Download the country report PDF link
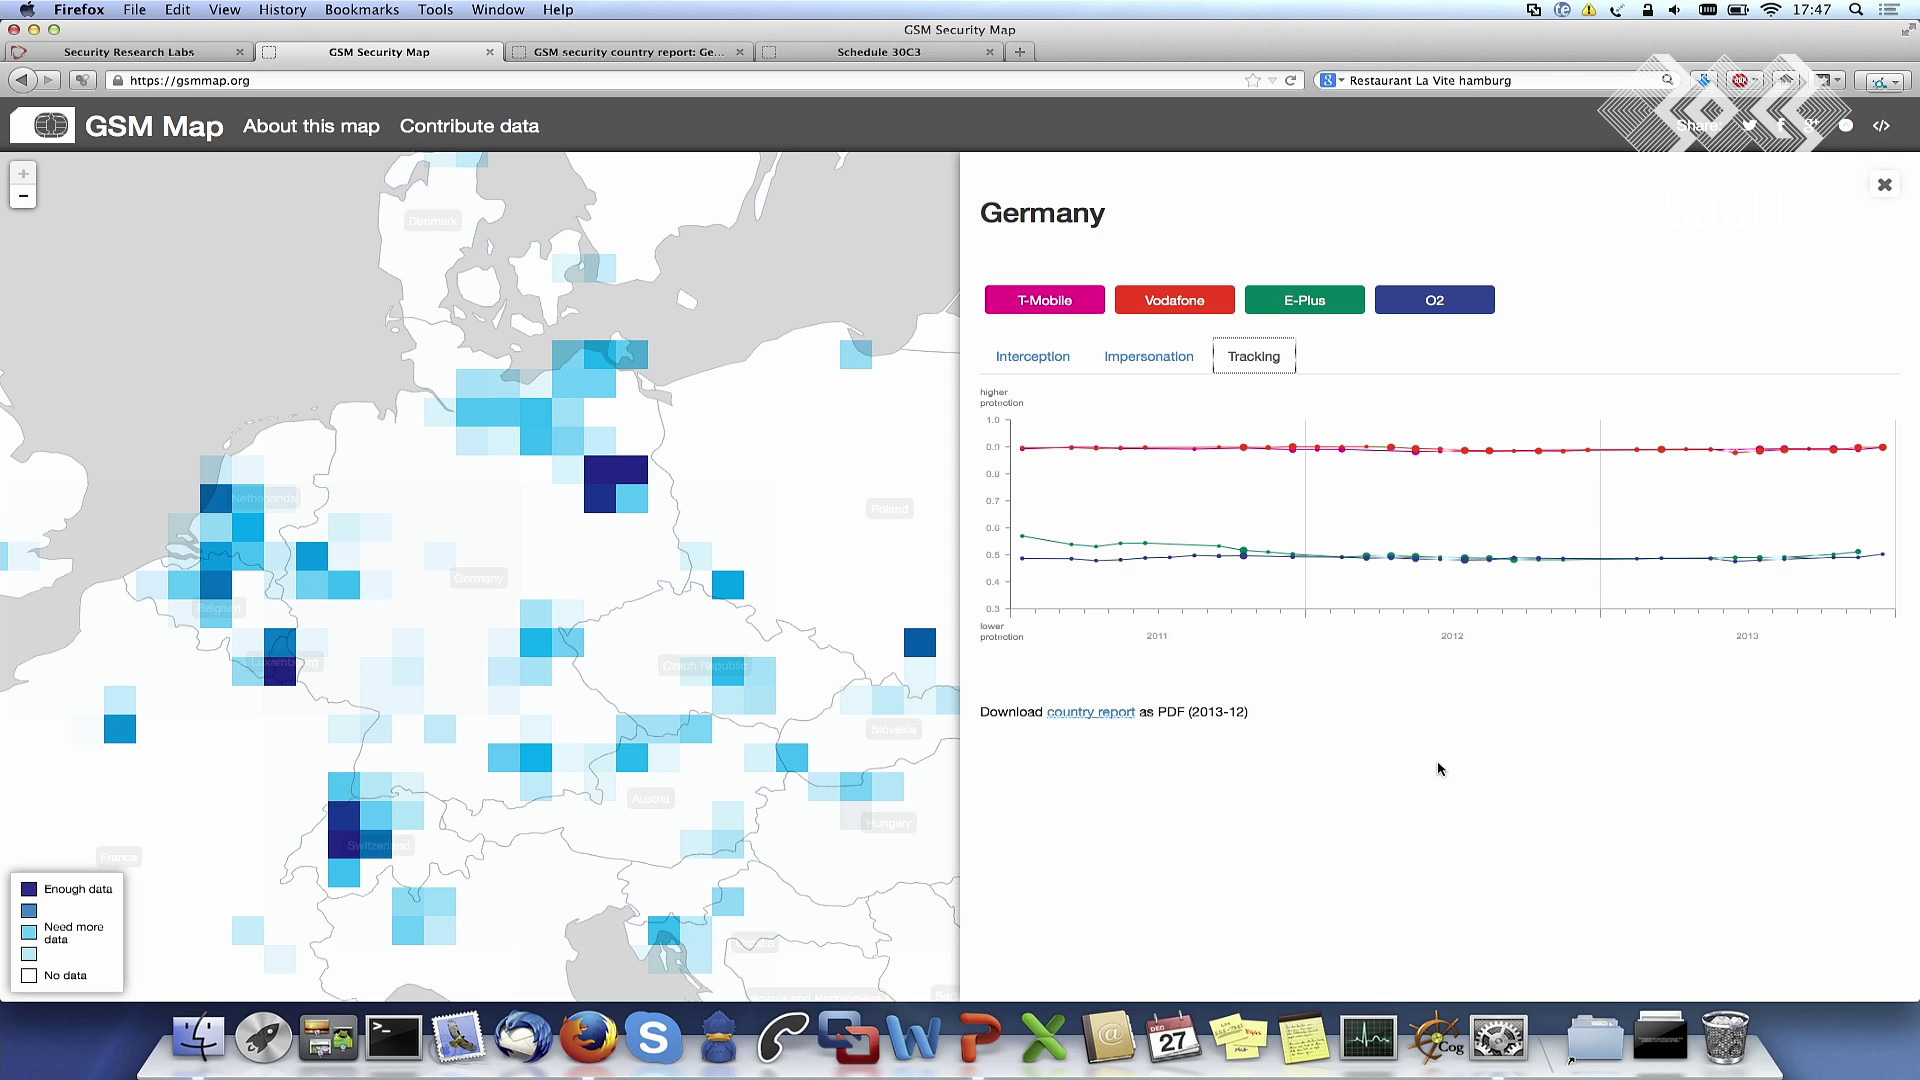Screen dimensions: 1920x1080 tap(1090, 712)
